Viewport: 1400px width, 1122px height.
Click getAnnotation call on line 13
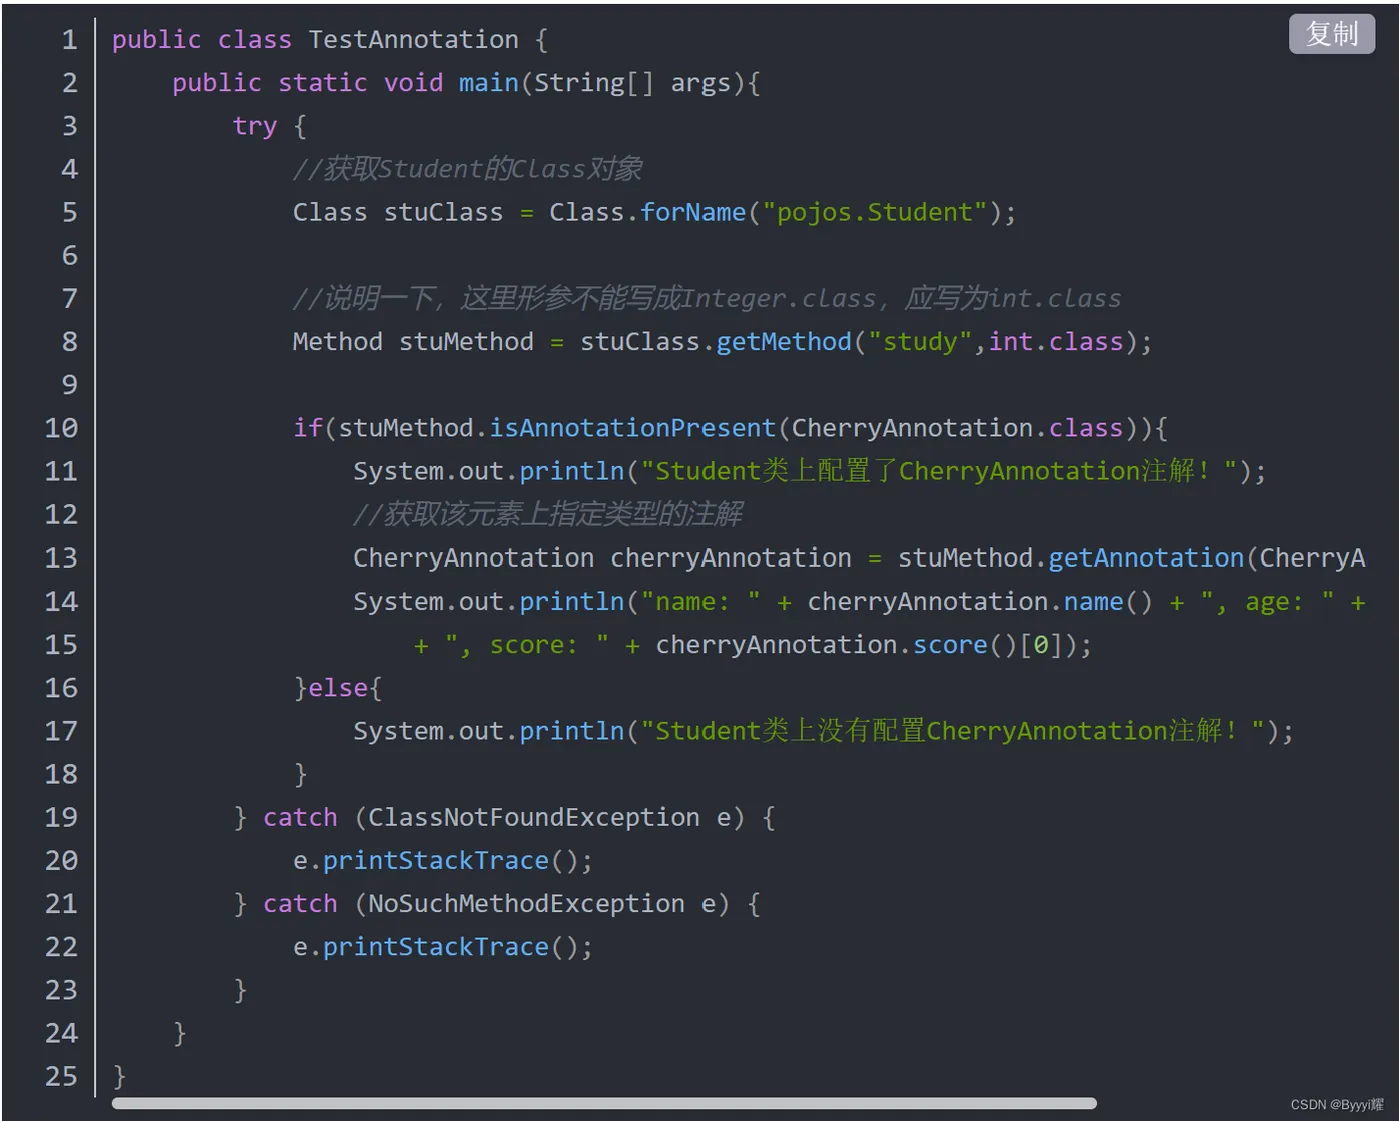coord(1145,558)
